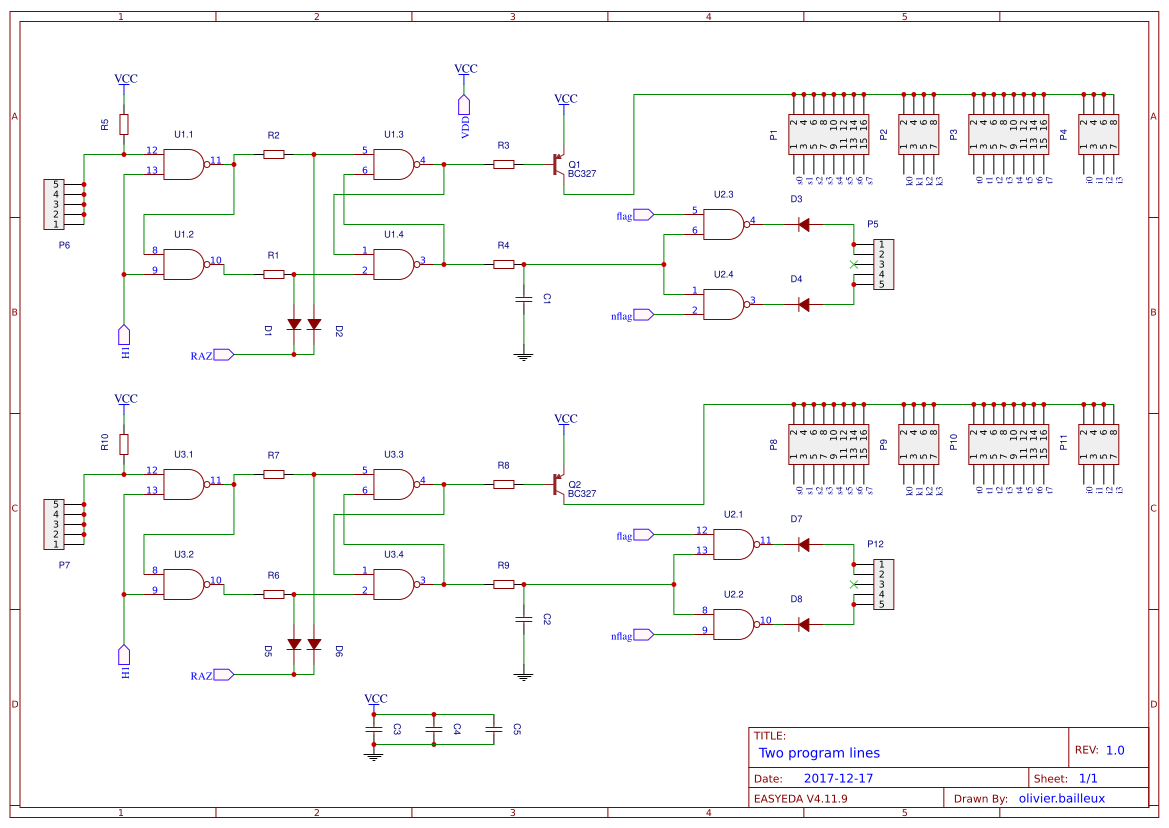Click the olivier.bailleux author link
Viewport: 1169px width, 828px height.
[x=1063, y=797]
